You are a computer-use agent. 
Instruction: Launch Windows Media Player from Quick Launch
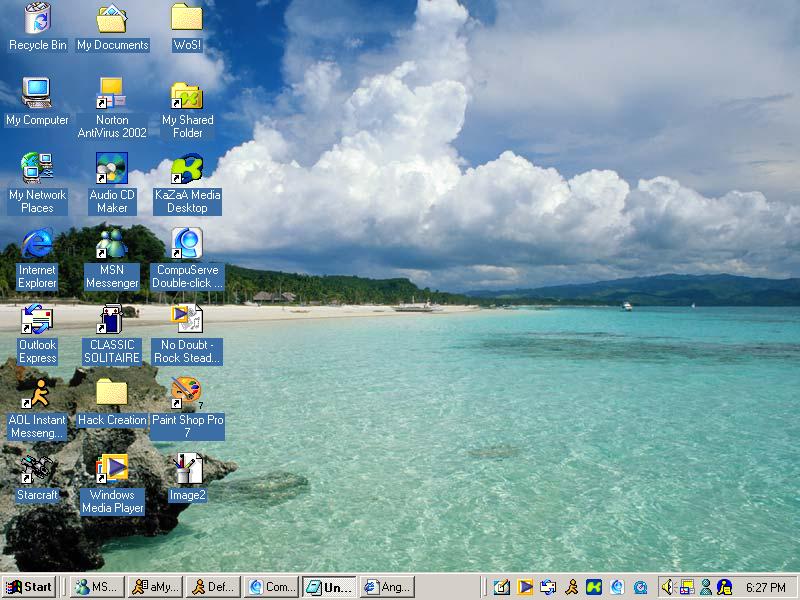tap(525, 587)
